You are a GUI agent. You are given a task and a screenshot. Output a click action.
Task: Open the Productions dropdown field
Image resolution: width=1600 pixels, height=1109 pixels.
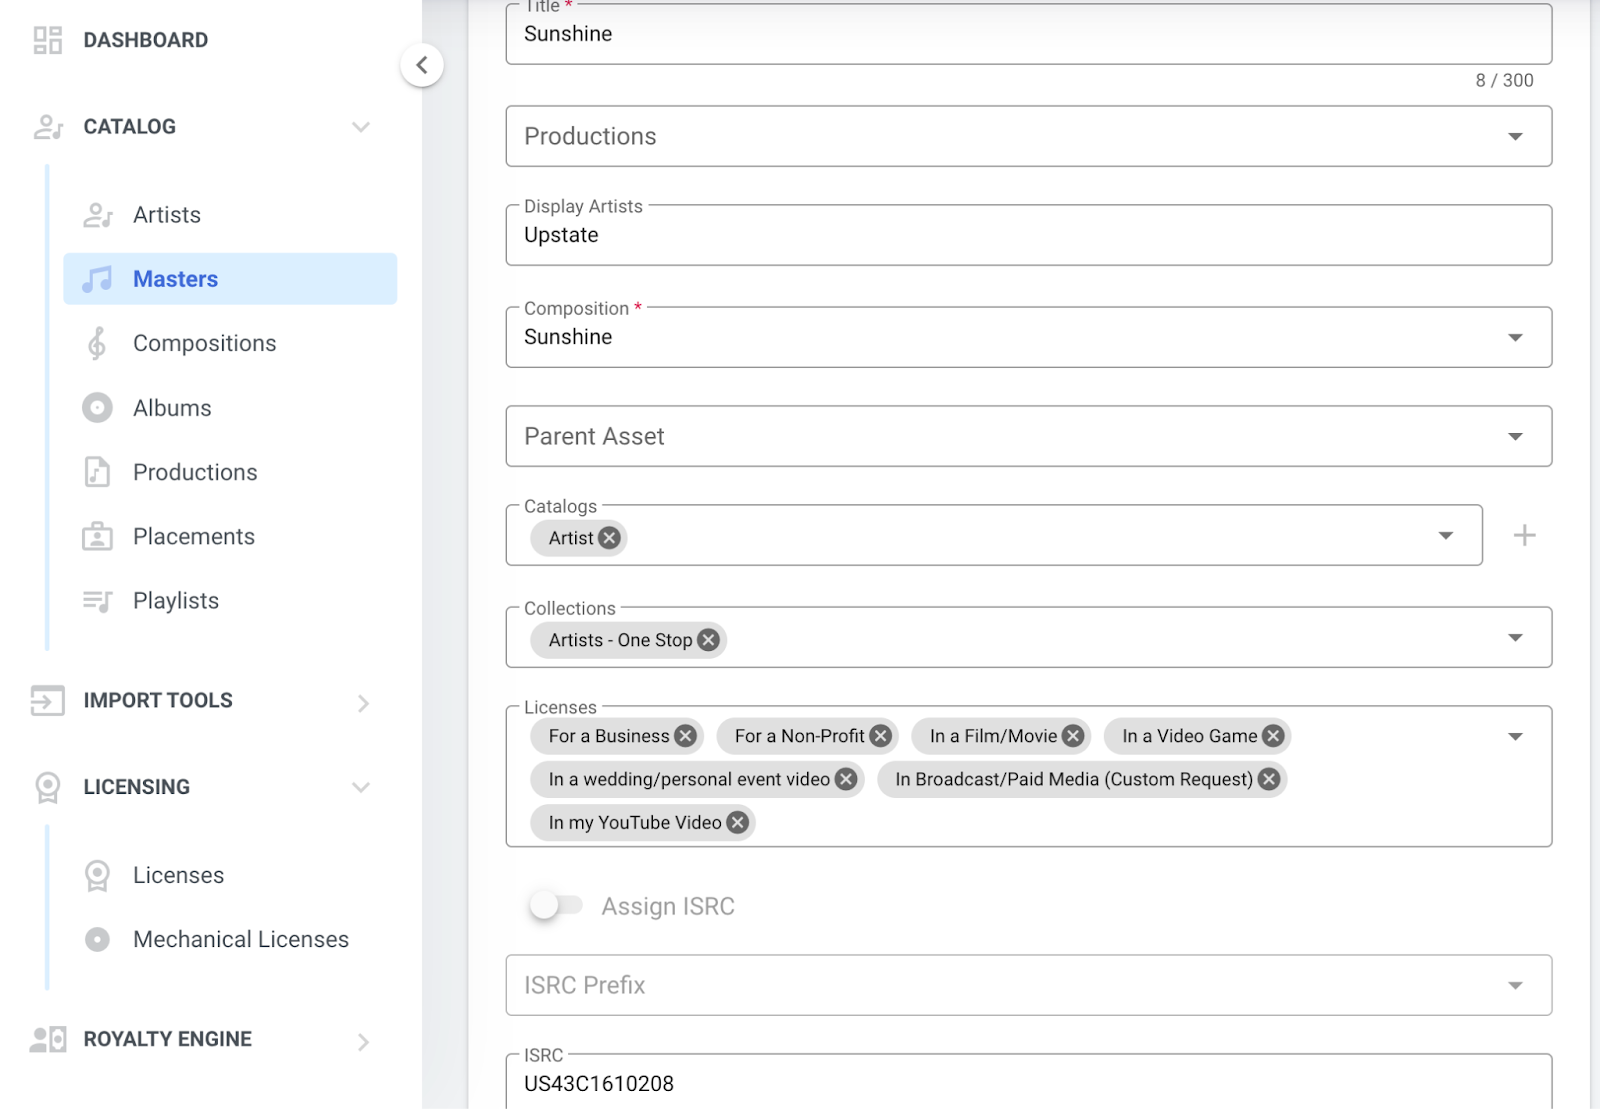click(x=1028, y=136)
